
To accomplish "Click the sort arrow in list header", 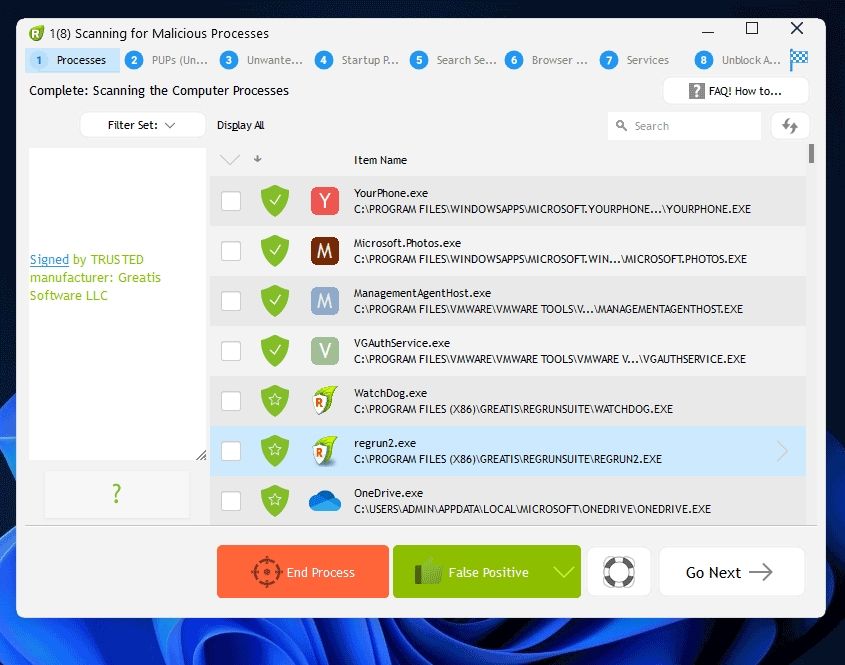I will pos(258,159).
